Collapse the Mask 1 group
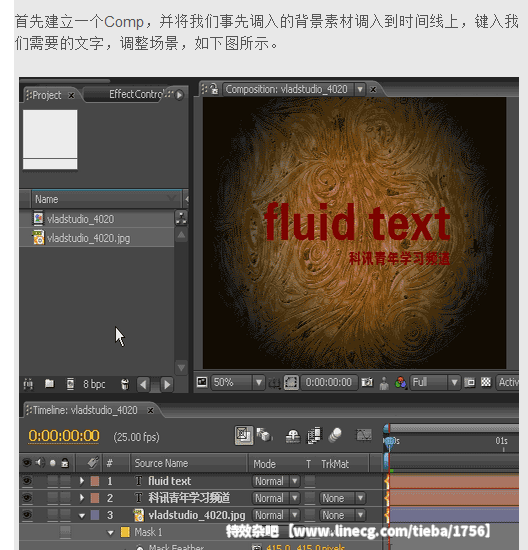 111,532
